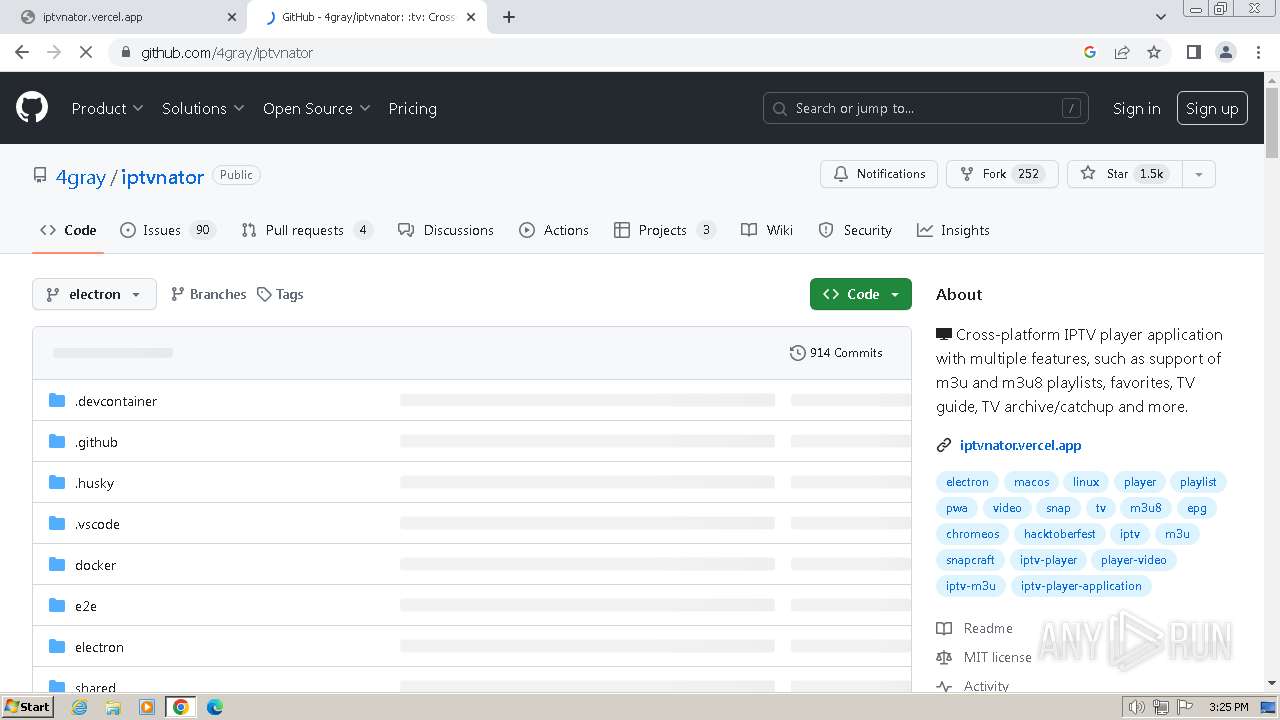Open the GitHub home logo

point(32,108)
